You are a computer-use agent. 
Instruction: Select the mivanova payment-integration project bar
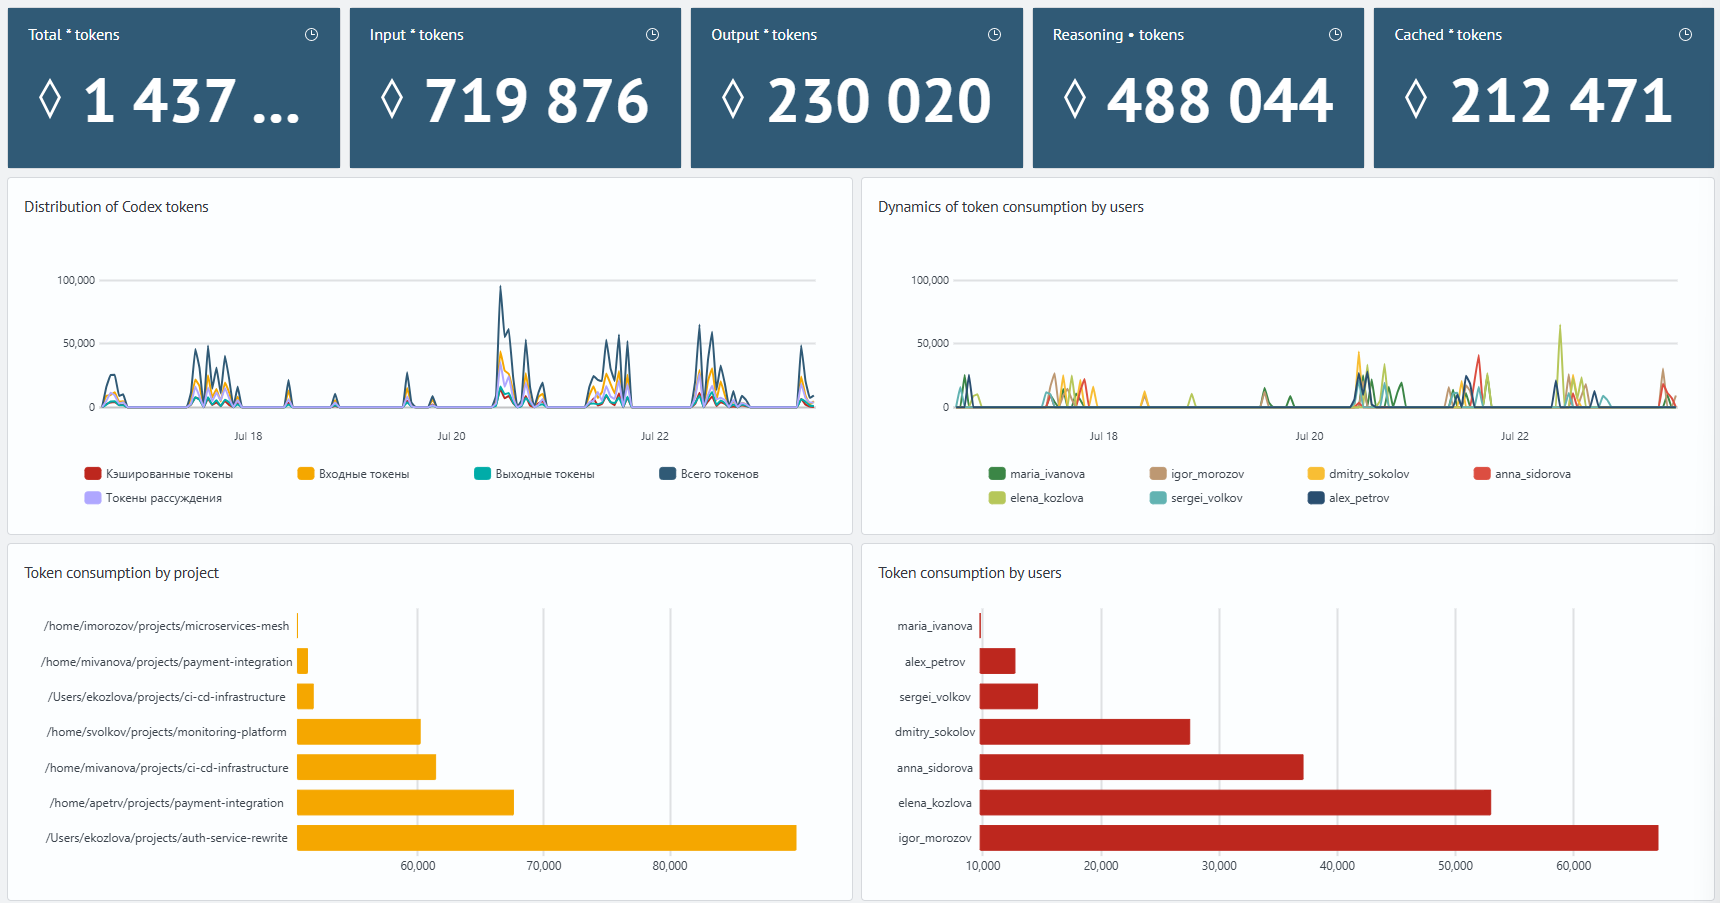tap(302, 661)
